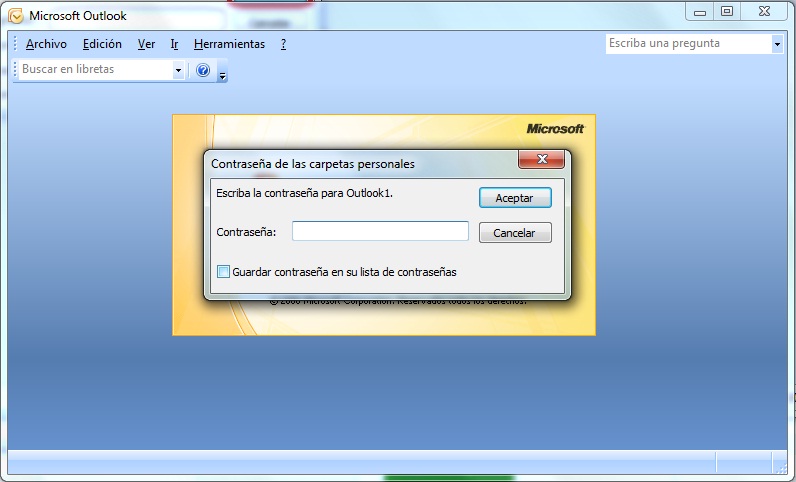Open the Herramientas menu

[229, 44]
